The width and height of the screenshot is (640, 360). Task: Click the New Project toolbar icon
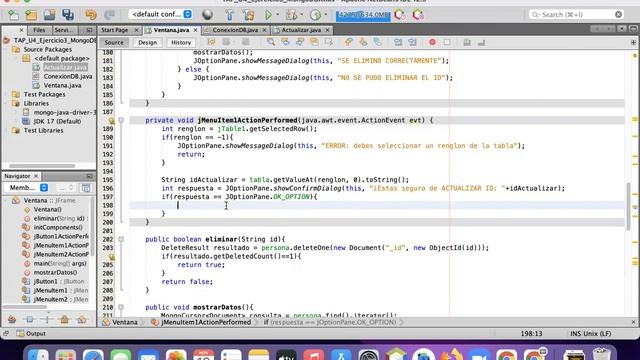[x=31, y=15]
